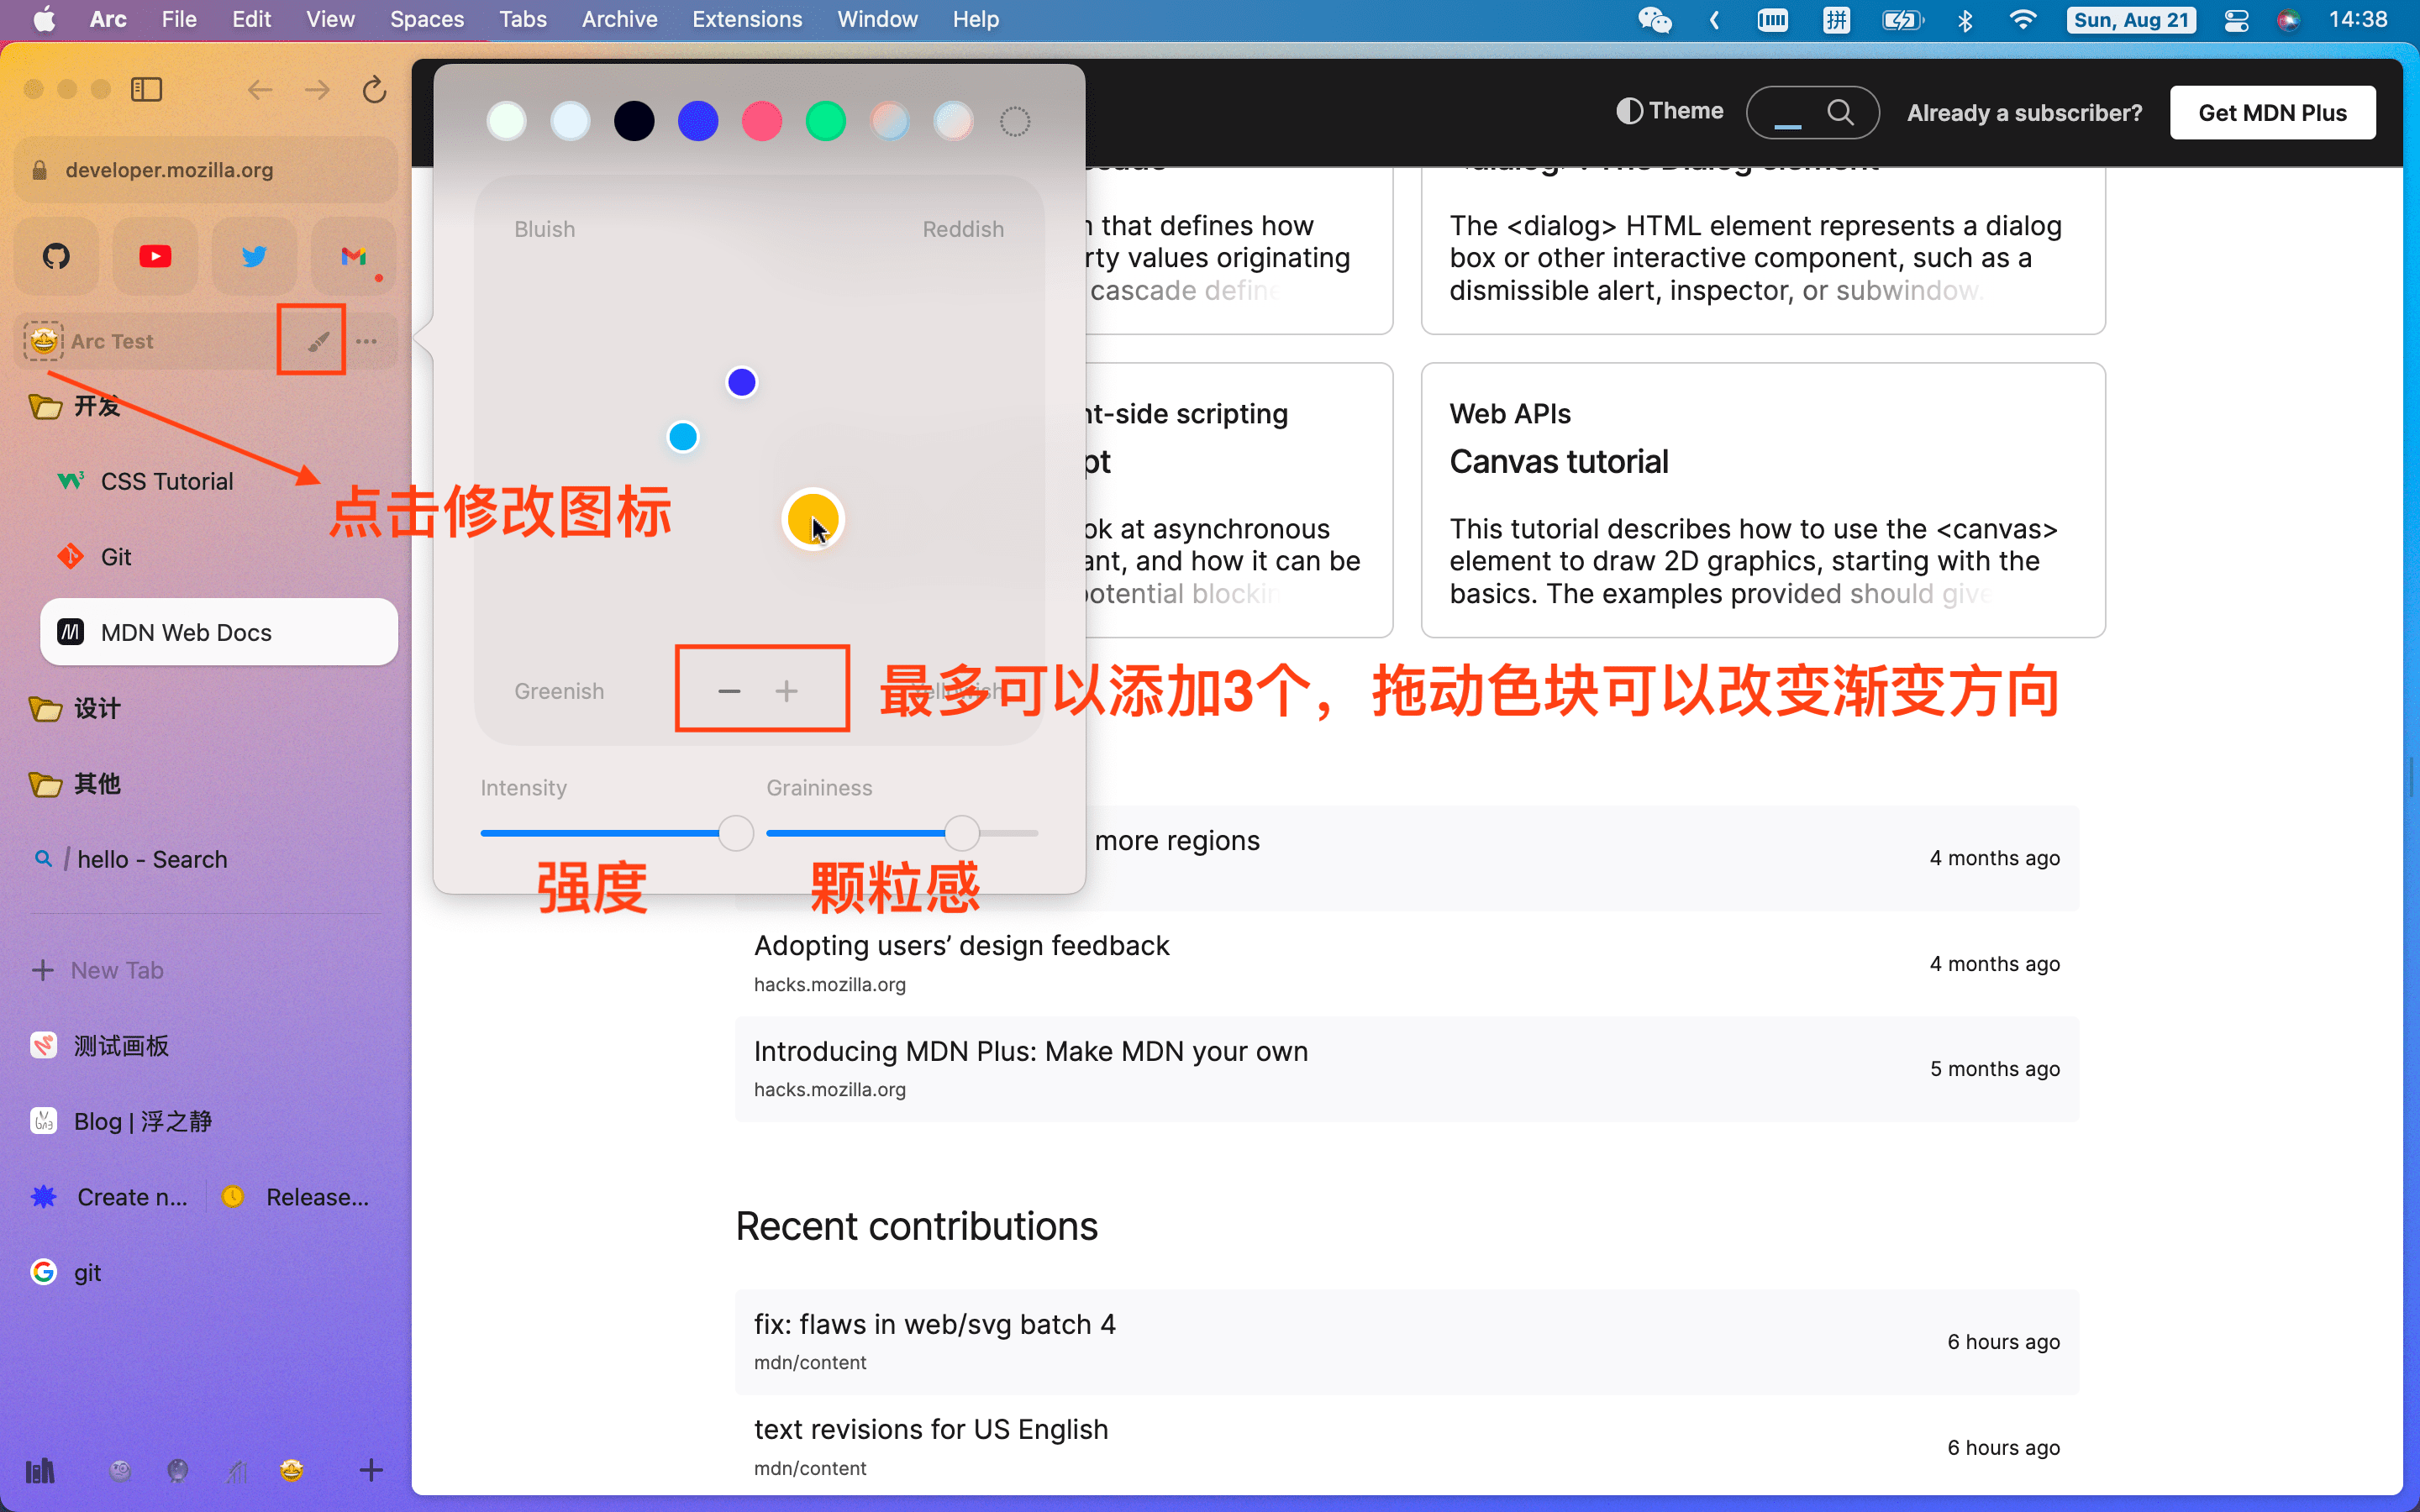Open the Gmail pinned favorite

tap(353, 256)
